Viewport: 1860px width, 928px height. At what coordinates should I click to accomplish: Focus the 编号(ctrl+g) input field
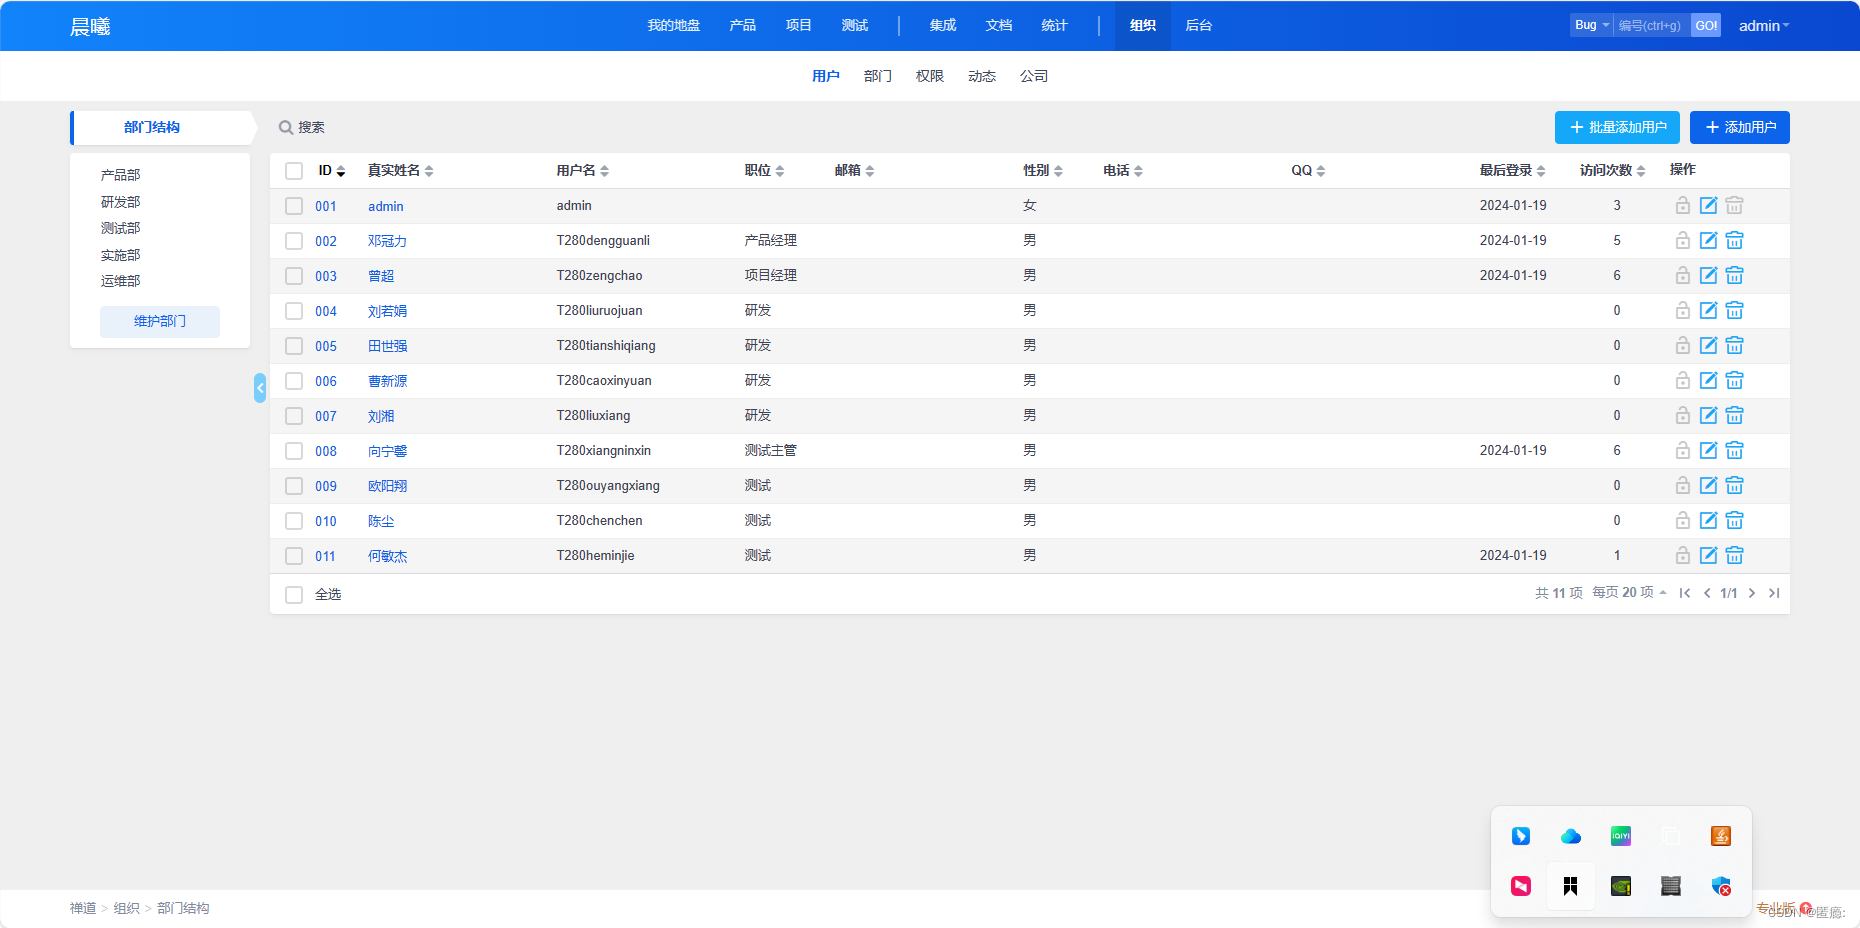1652,25
